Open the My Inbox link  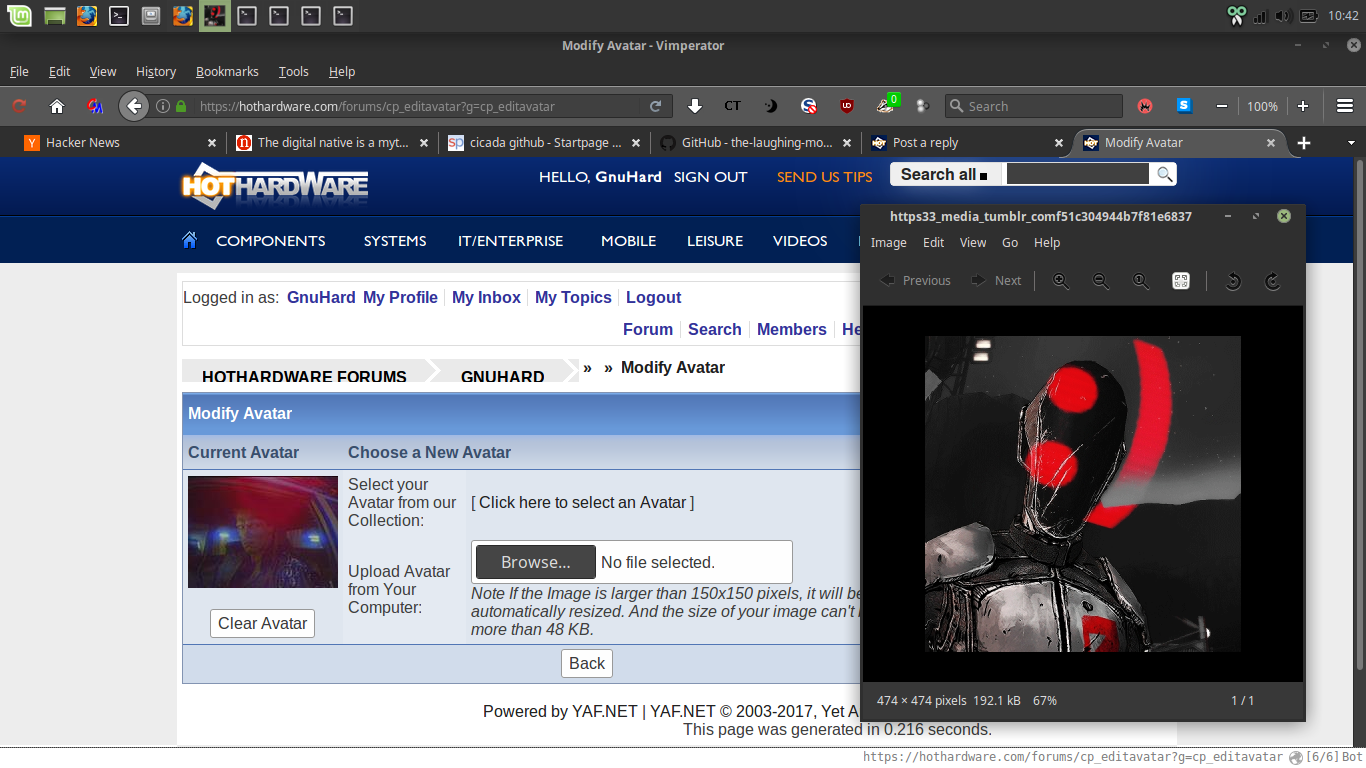486,297
